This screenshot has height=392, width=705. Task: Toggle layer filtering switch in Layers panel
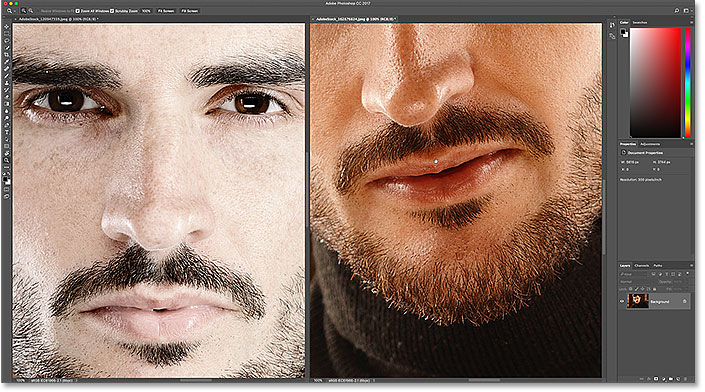pos(687,273)
